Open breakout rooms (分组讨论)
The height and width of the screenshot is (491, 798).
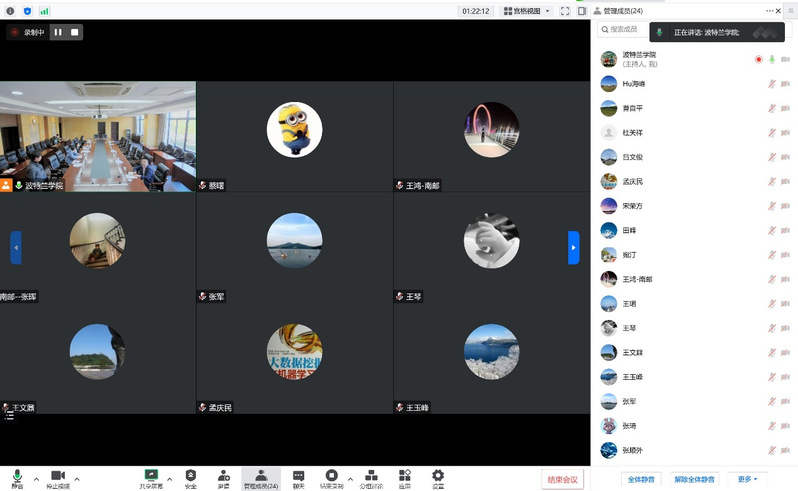click(x=370, y=477)
